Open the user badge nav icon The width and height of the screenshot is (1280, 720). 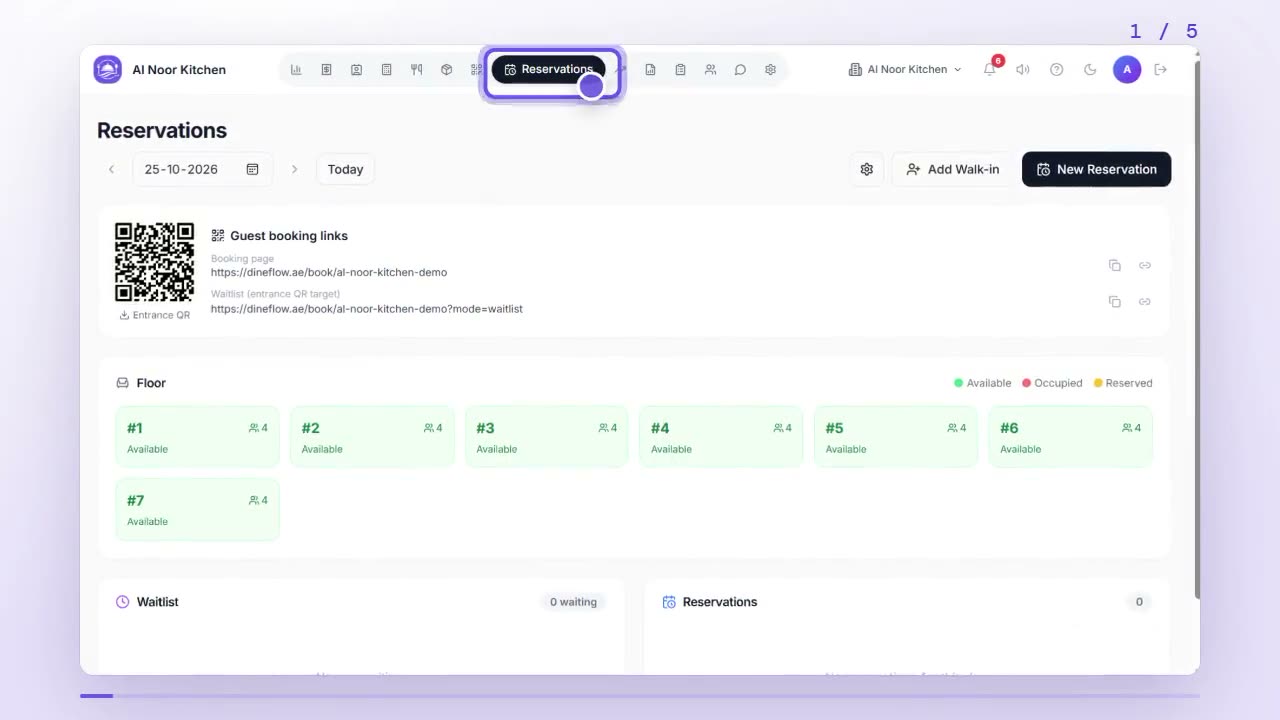click(356, 70)
